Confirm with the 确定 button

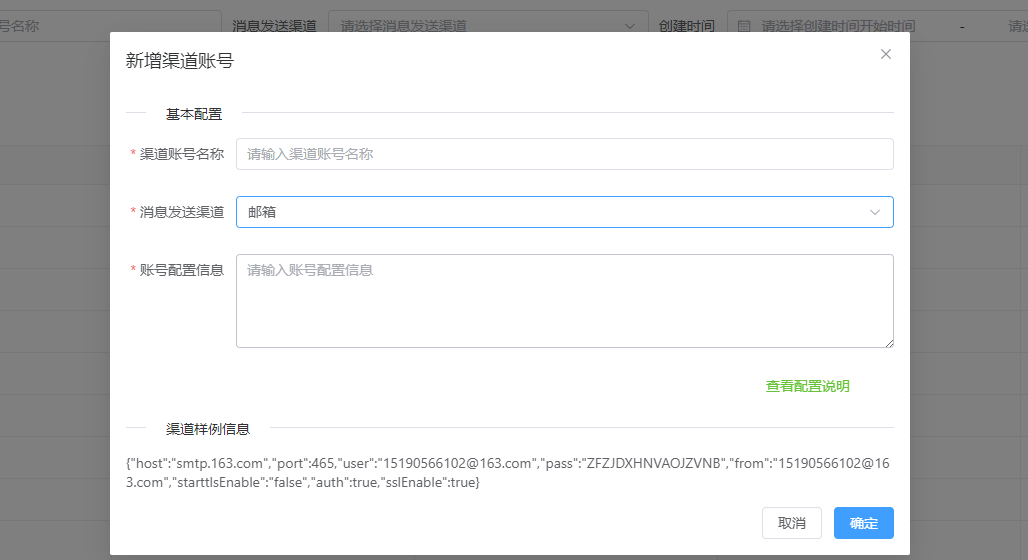pos(863,523)
